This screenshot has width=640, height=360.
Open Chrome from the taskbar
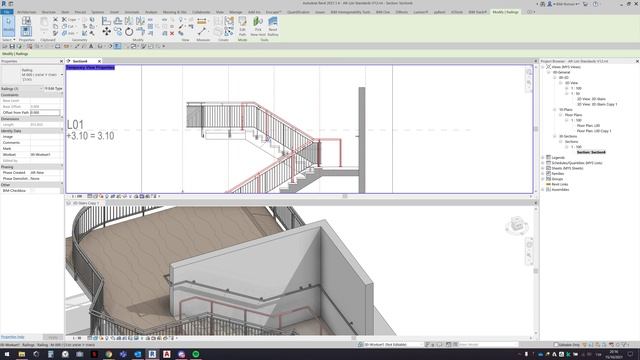coord(109,354)
